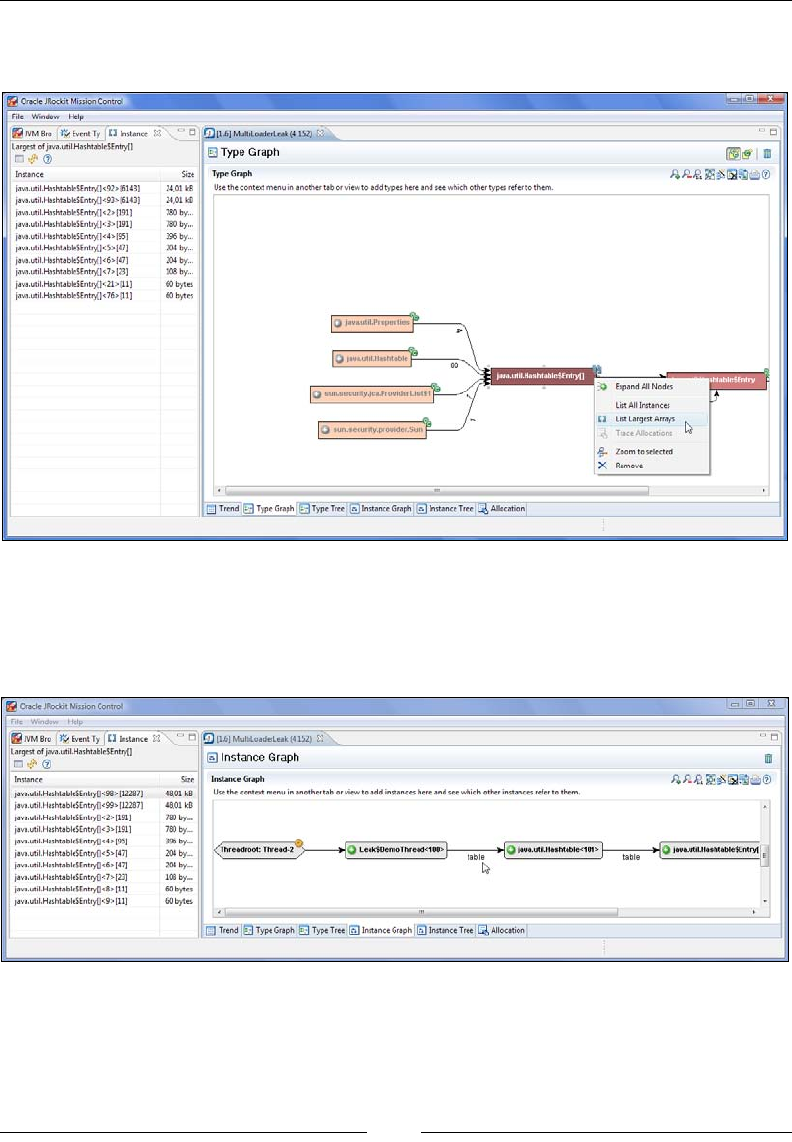Switch to Allocation tab in upper window

point(501,508)
